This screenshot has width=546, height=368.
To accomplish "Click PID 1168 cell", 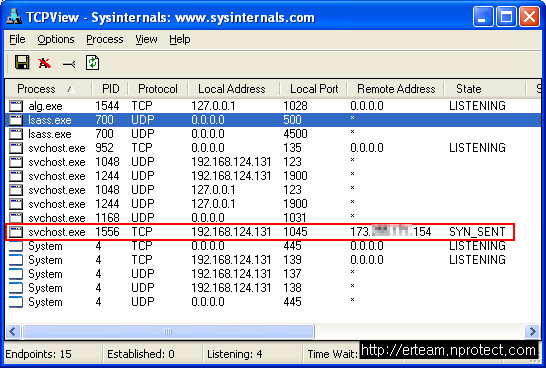I will (x=107, y=218).
